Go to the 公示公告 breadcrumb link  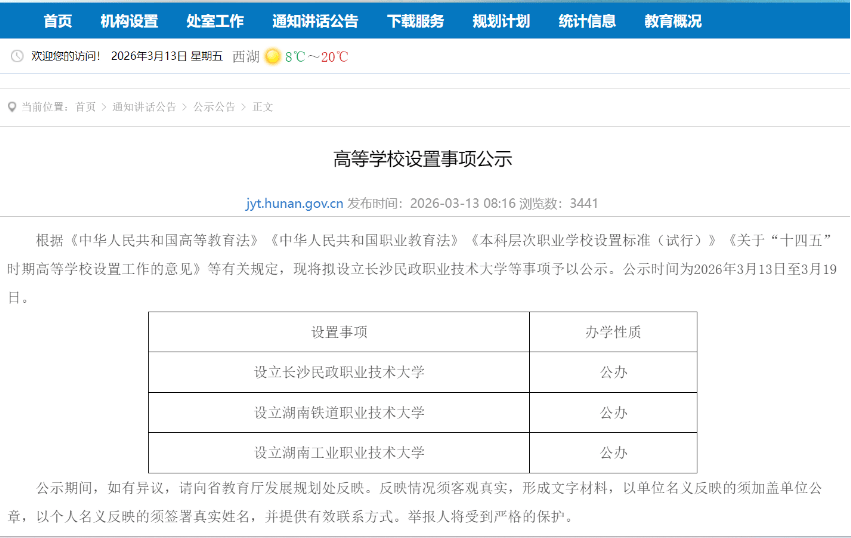(214, 107)
